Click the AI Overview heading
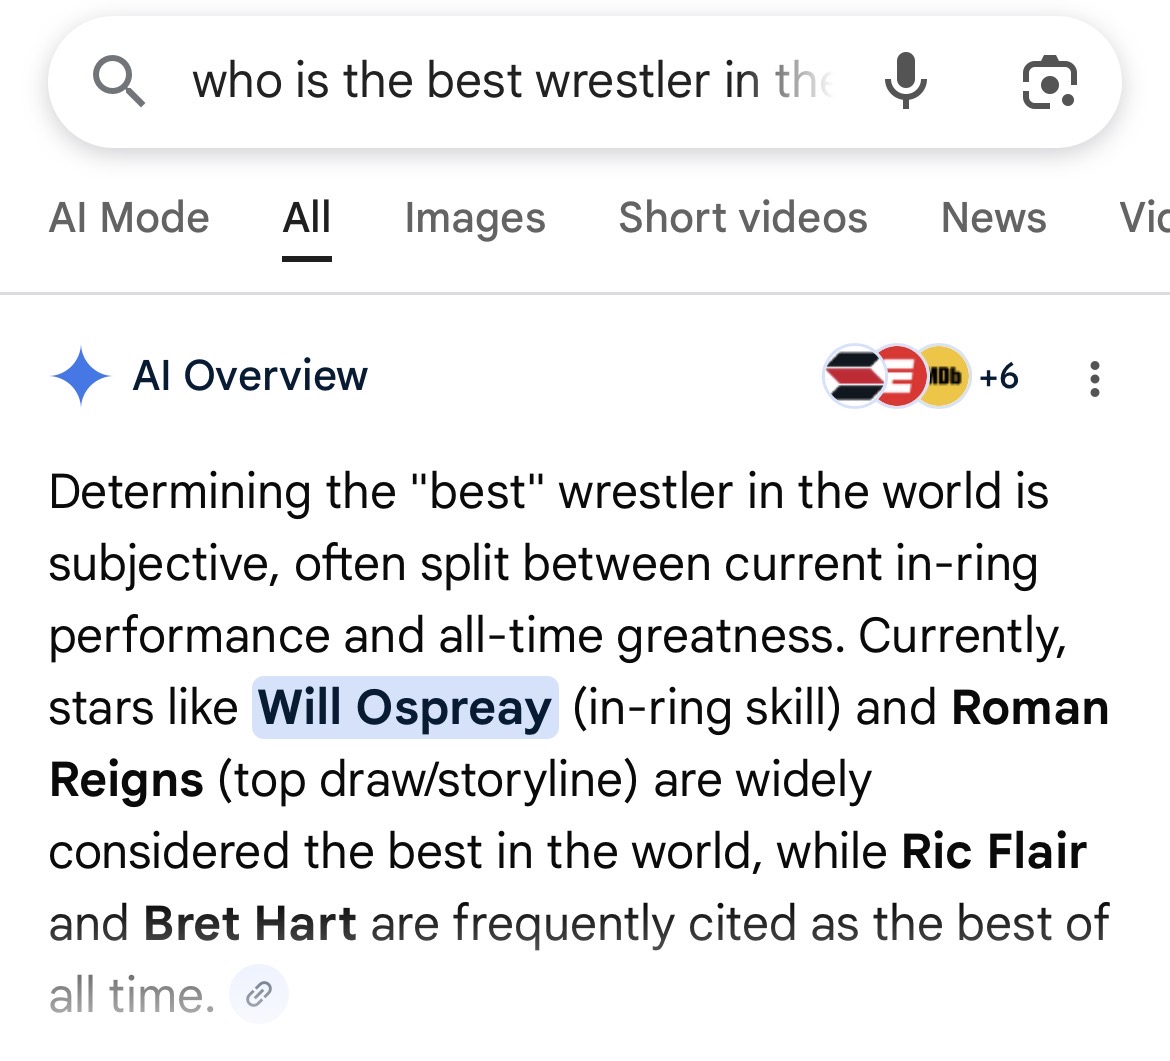The height and width of the screenshot is (1061, 1170). [x=250, y=375]
